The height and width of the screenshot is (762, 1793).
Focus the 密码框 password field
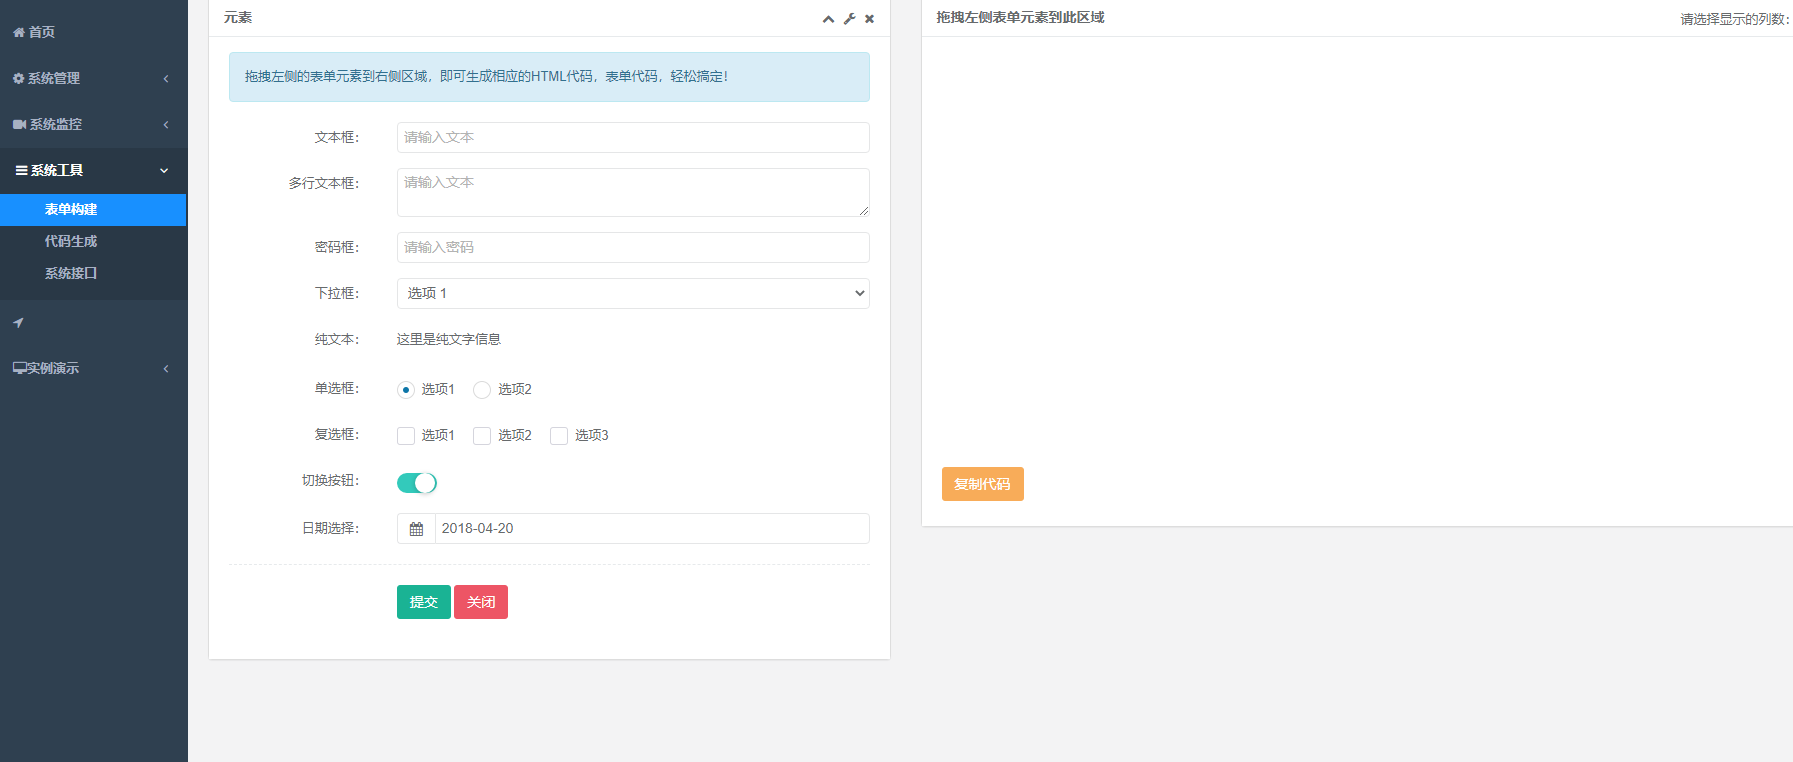pos(633,247)
